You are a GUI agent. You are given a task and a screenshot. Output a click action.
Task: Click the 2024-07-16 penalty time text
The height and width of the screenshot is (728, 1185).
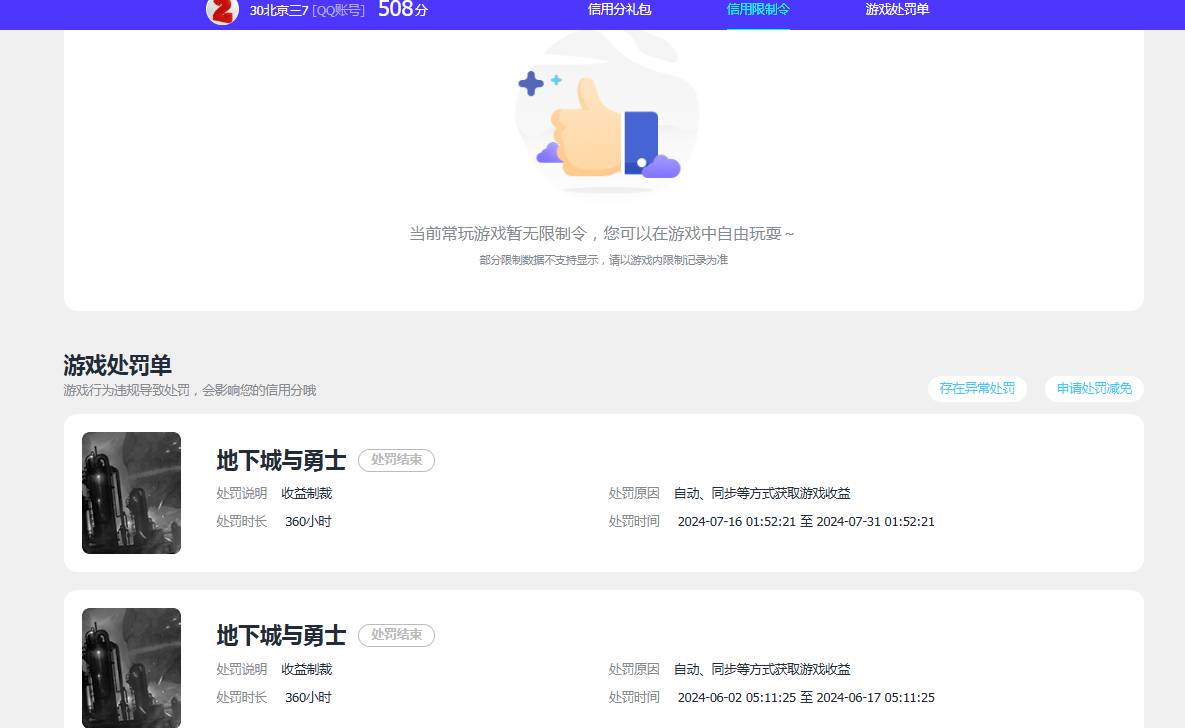click(806, 521)
